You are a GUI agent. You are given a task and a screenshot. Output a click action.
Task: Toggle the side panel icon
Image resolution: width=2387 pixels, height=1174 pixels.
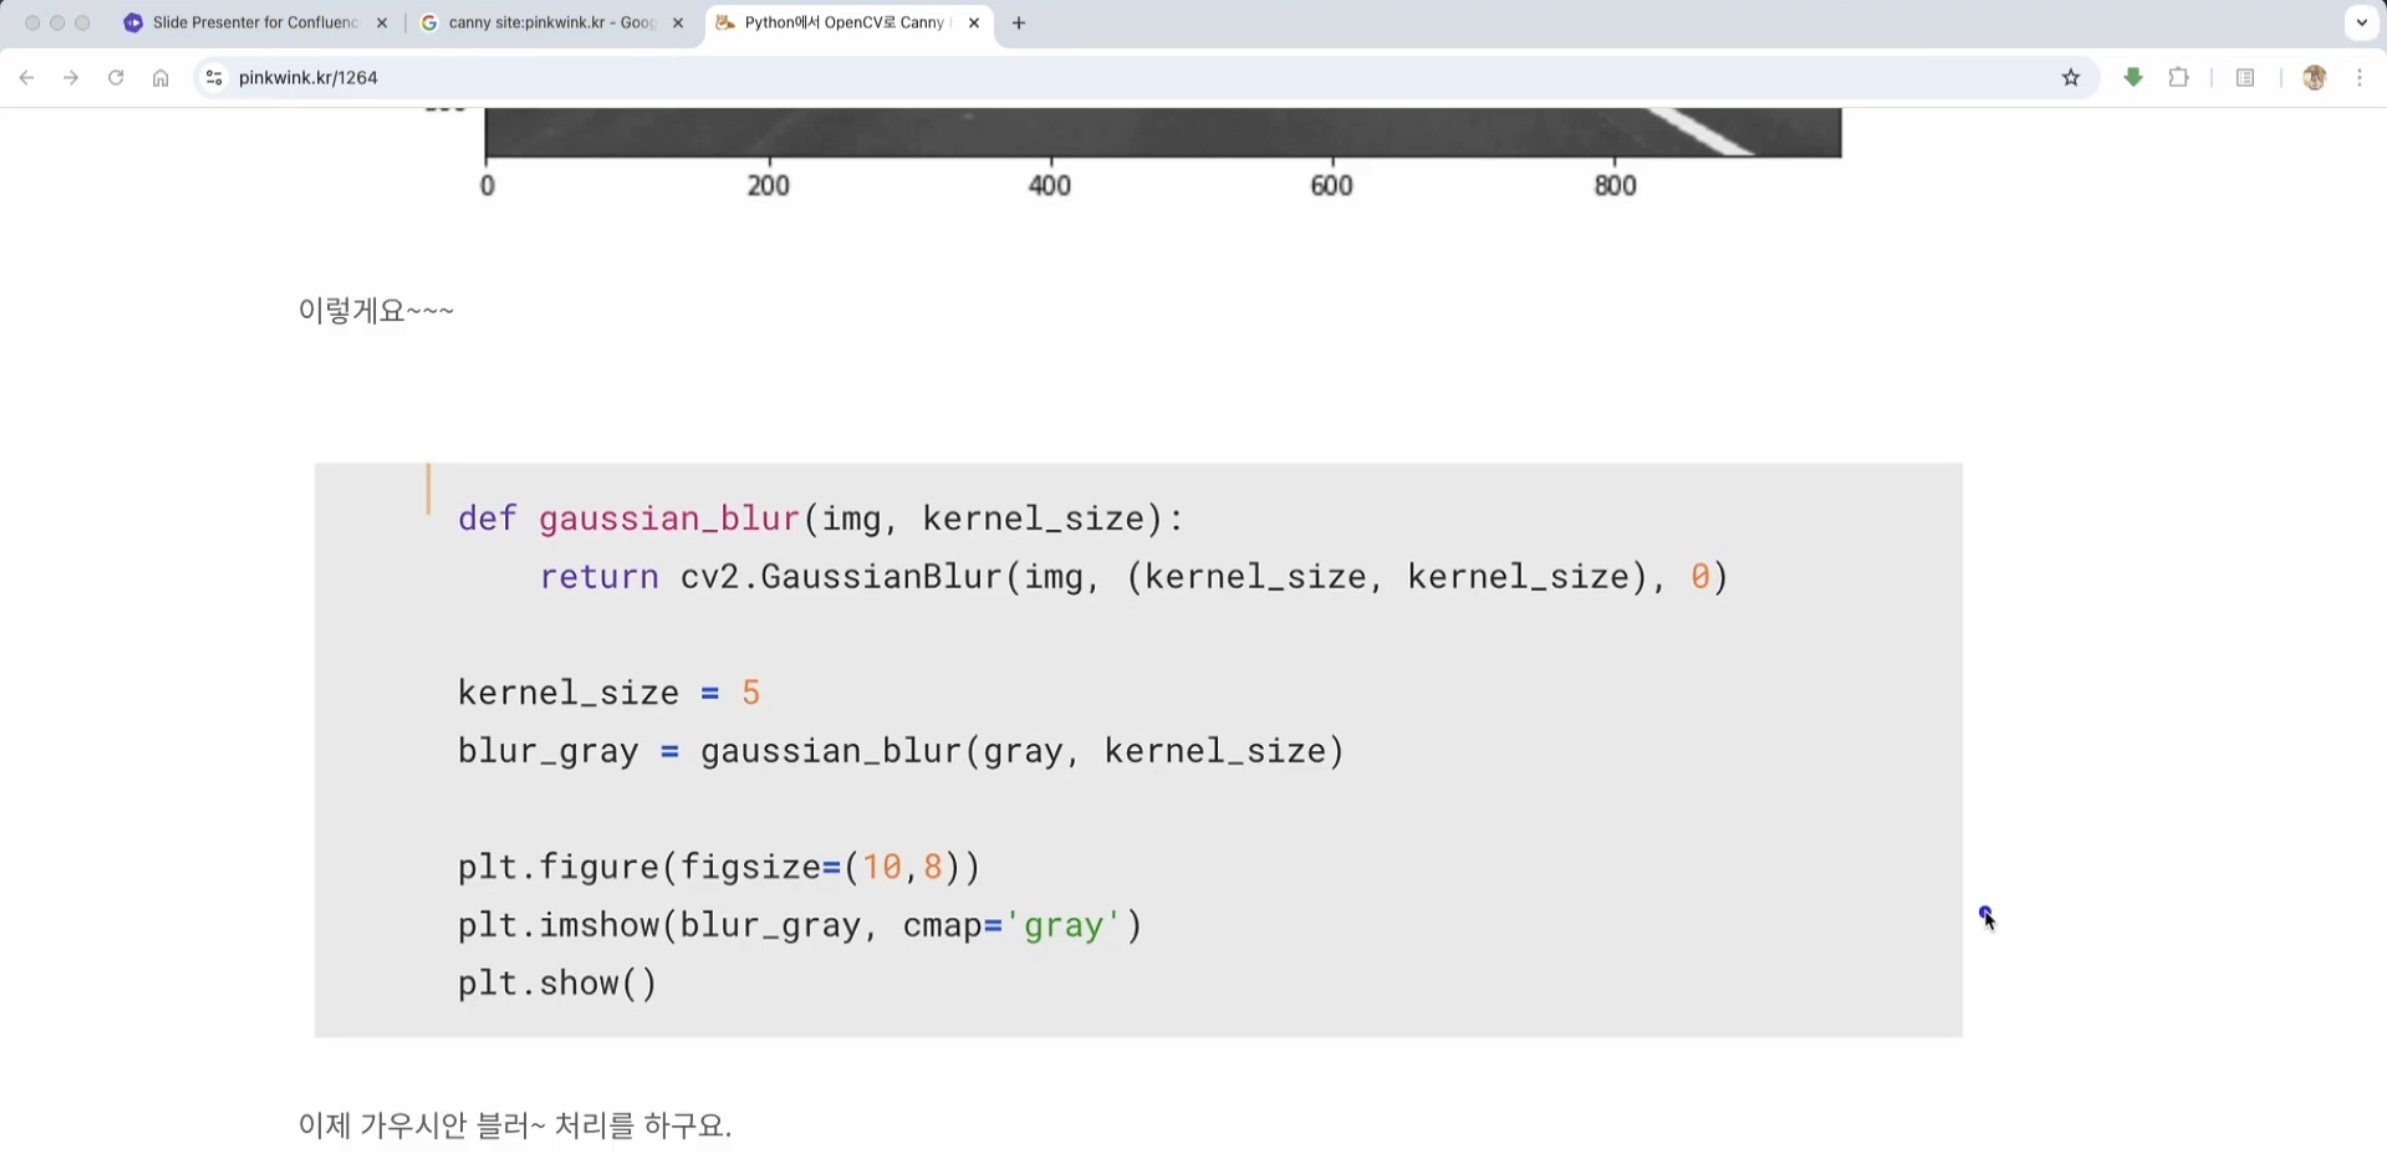pos(2245,77)
